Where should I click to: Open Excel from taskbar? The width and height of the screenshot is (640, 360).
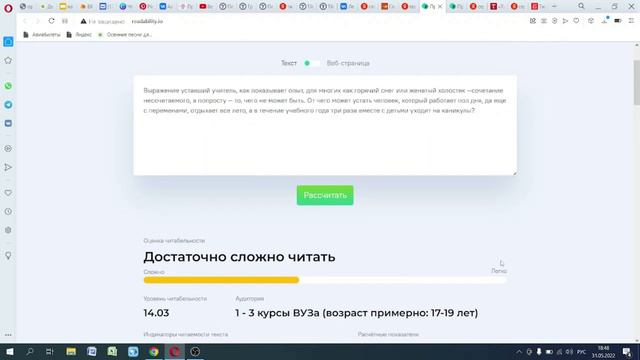[x=112, y=351]
